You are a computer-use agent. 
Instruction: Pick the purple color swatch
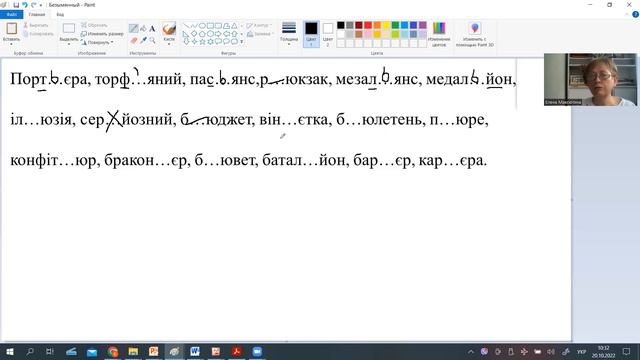[x=422, y=25]
